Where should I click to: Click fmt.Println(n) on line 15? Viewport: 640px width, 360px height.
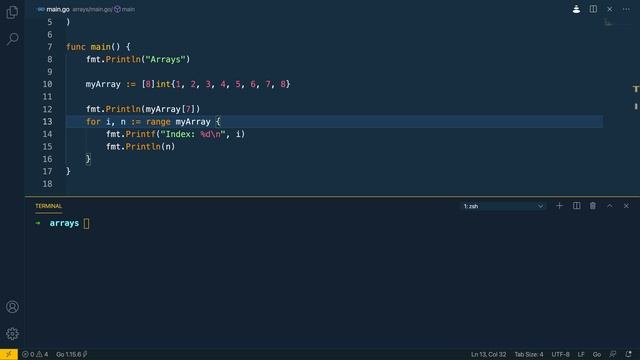140,147
